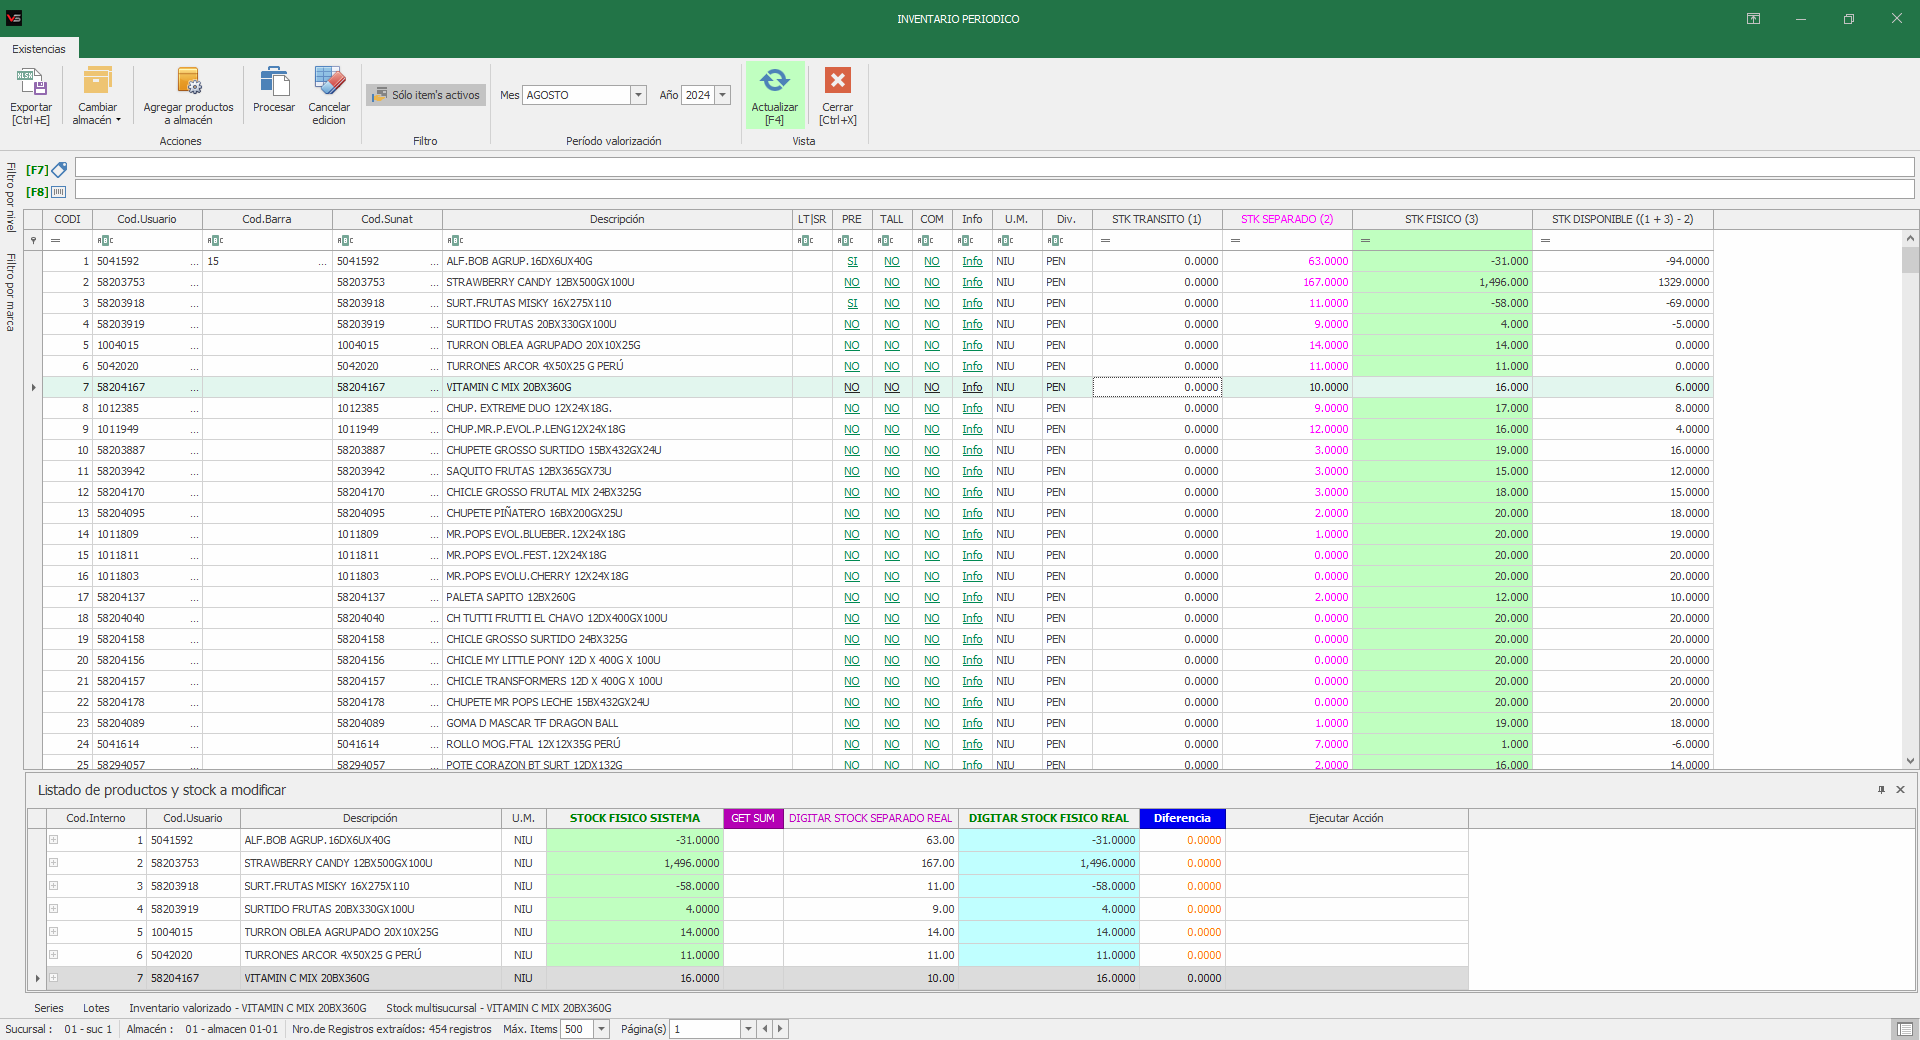Expand row 6 TURRONES ARCOR in lower list
This screenshot has height=1040, width=1920.
click(54, 955)
